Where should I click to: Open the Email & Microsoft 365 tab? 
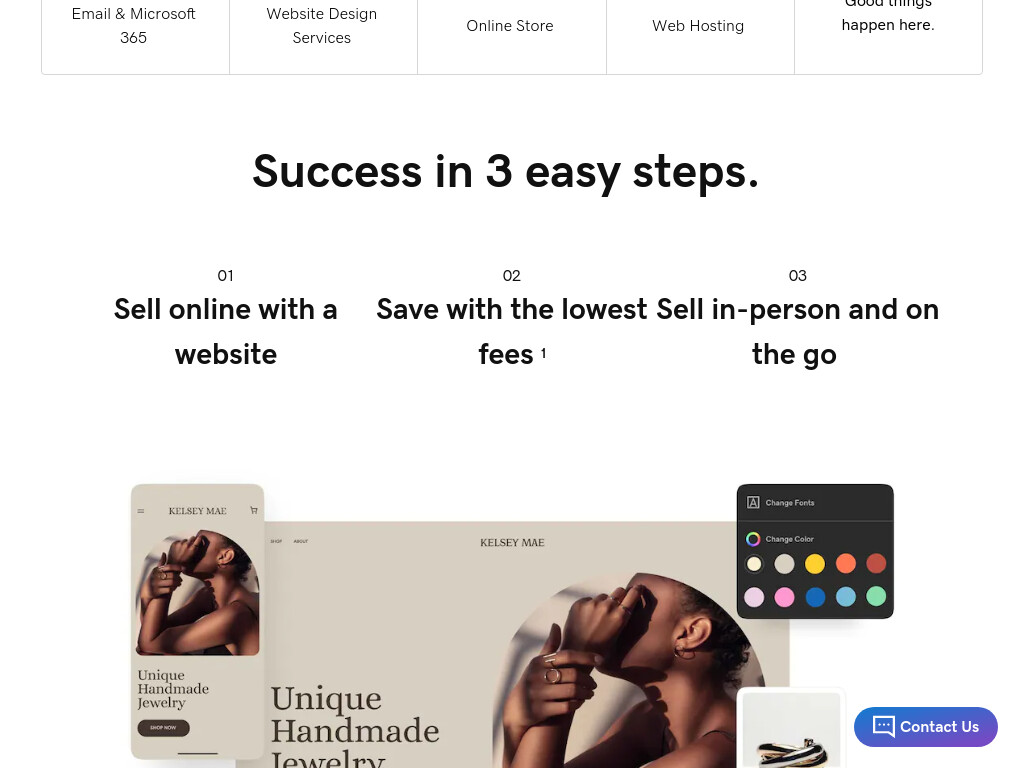(133, 25)
